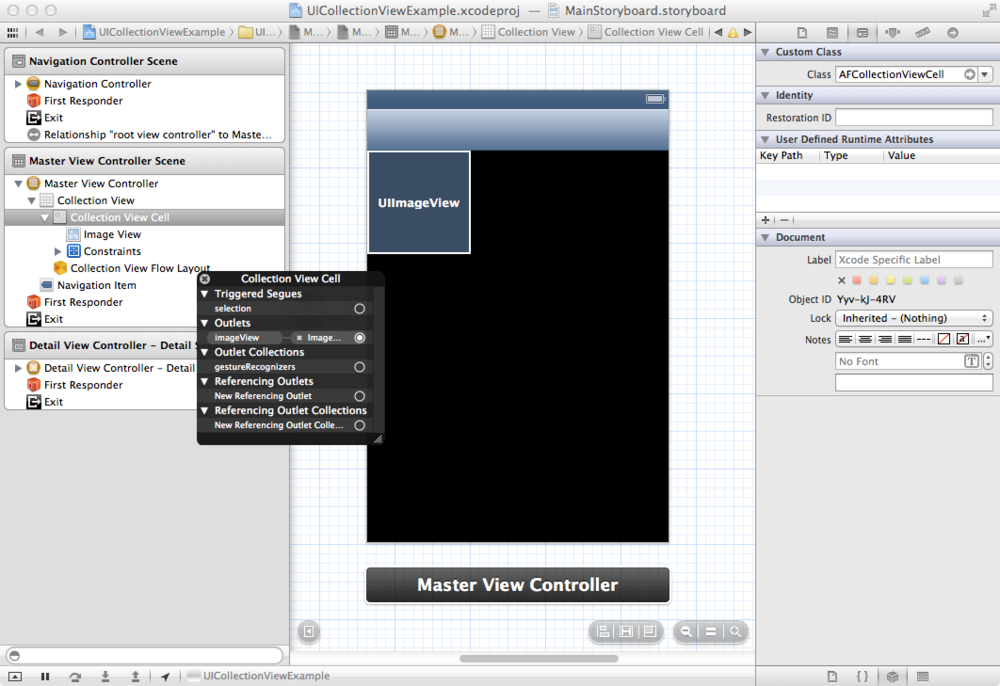The width and height of the screenshot is (1000, 686).
Task: Open the Class combo box dropdown arrow
Action: click(x=985, y=75)
